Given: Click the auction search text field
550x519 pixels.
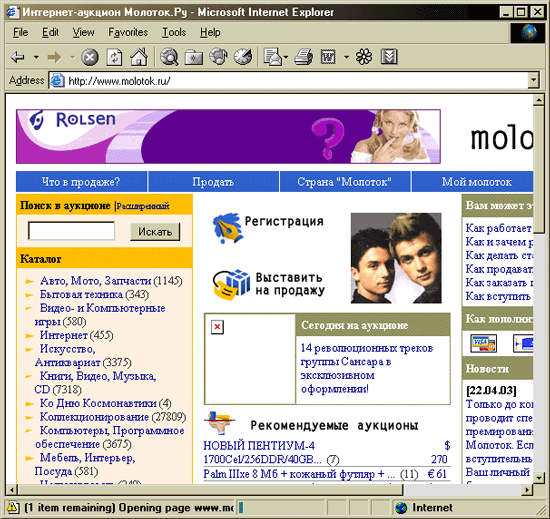Looking at the screenshot, I should pos(72,231).
